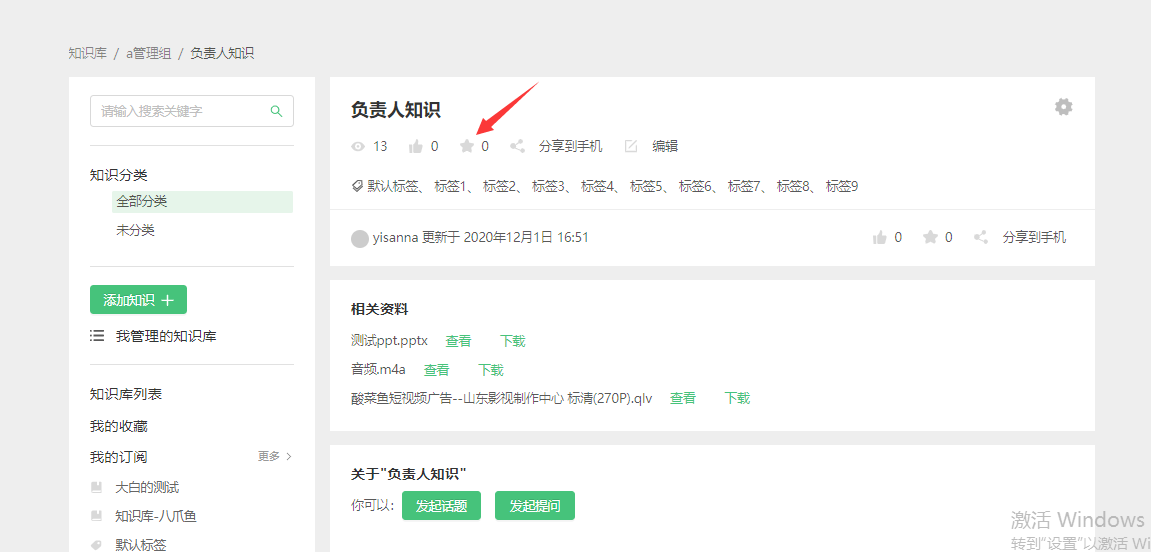Click breadcrumb a管理组

coord(148,53)
